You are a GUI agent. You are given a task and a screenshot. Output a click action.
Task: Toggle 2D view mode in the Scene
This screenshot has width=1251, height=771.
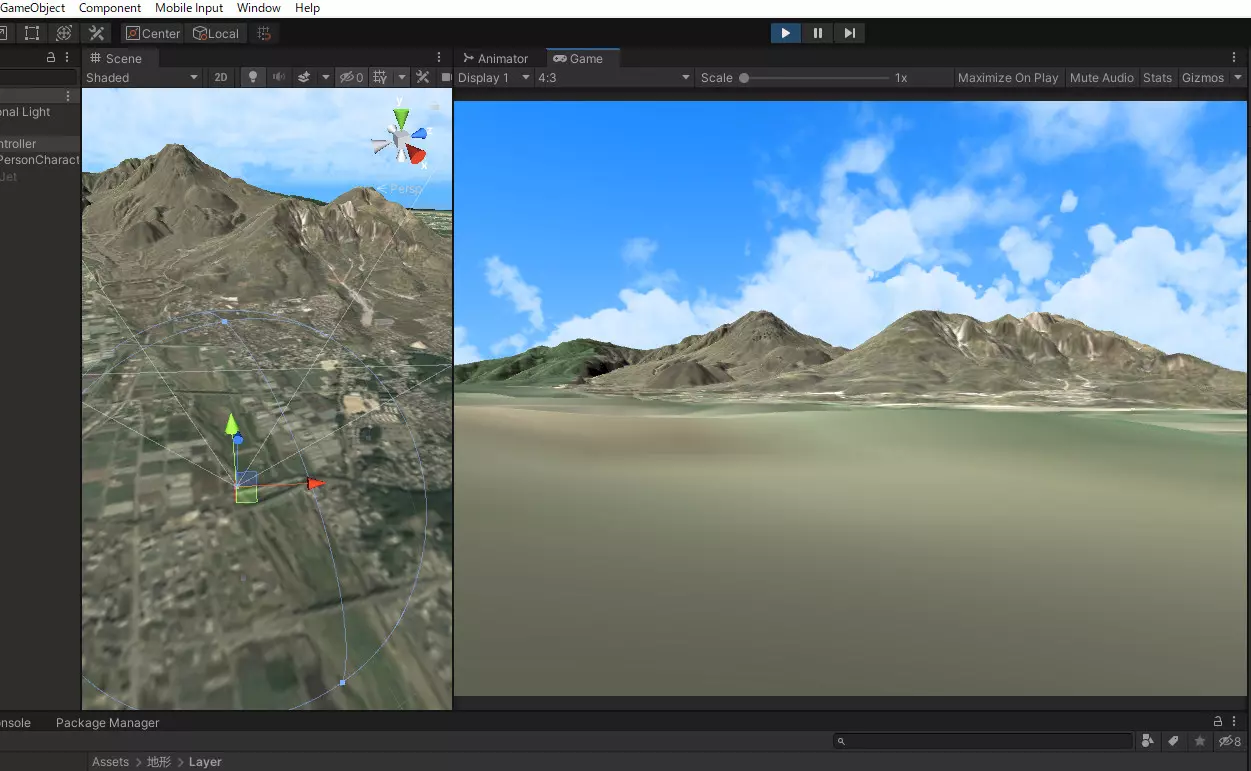pos(221,77)
